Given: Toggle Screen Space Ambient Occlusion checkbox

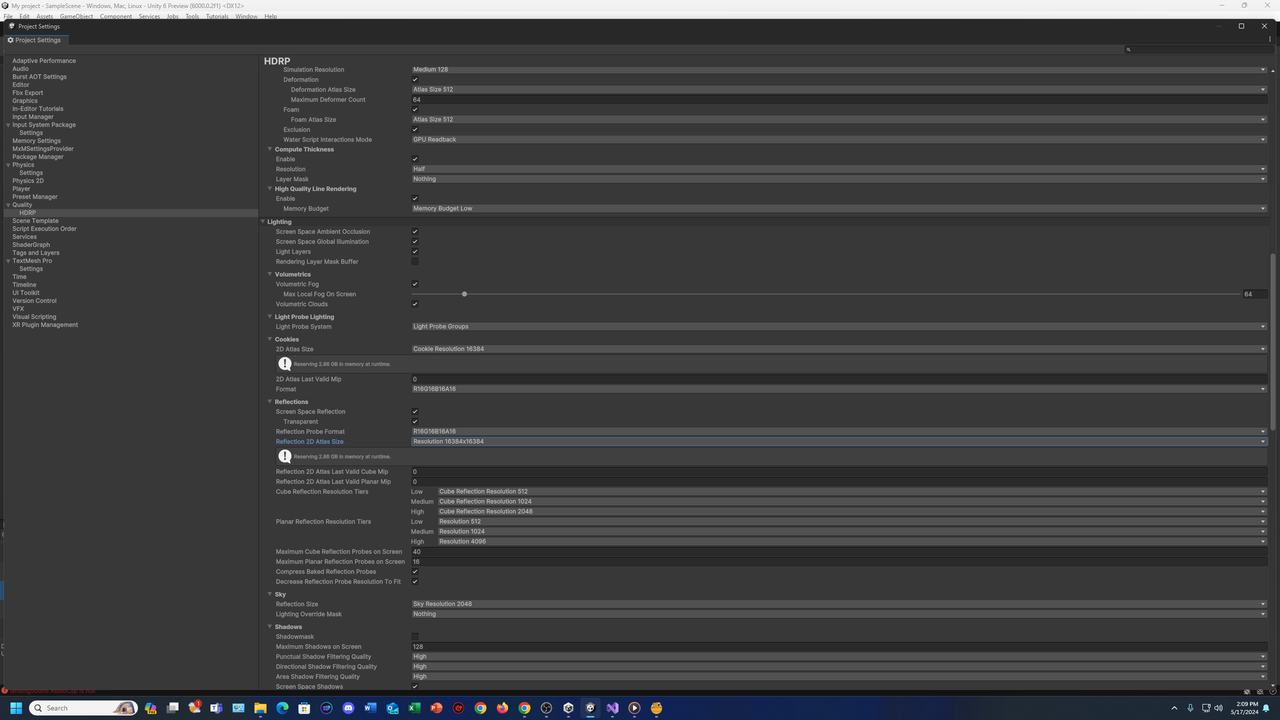Looking at the screenshot, I should (x=415, y=232).
